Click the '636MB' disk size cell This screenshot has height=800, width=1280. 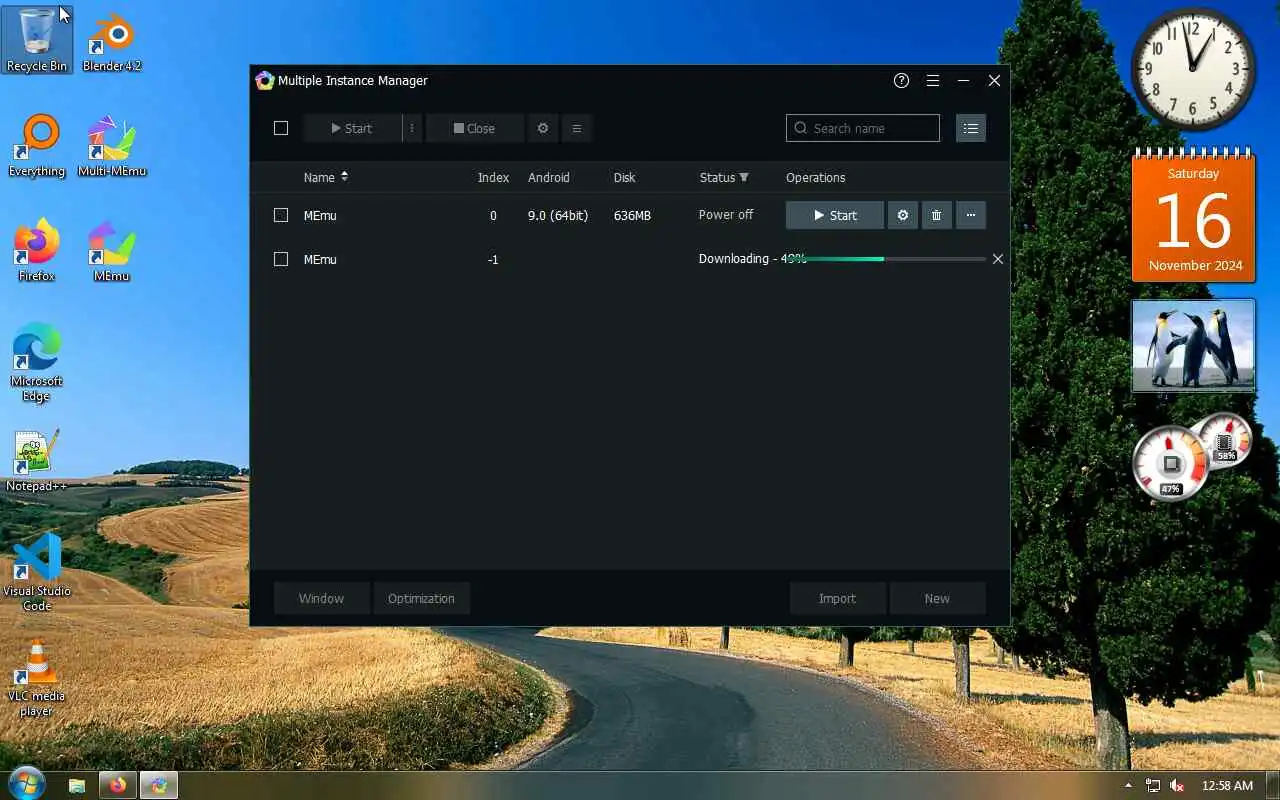[632, 215]
